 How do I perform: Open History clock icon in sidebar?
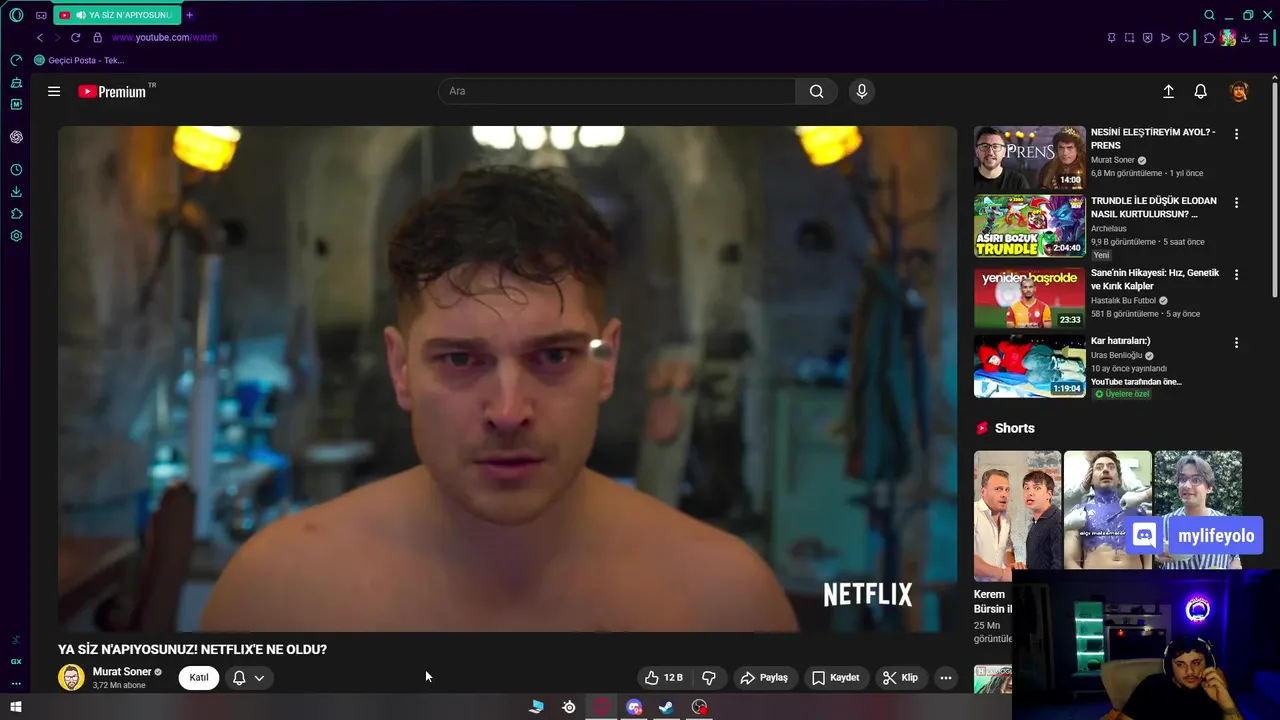[x=16, y=170]
